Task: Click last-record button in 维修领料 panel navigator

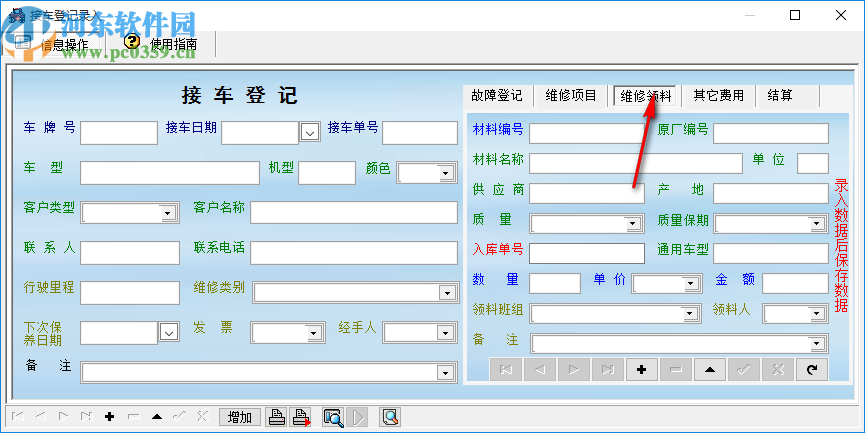Action: coord(608,370)
